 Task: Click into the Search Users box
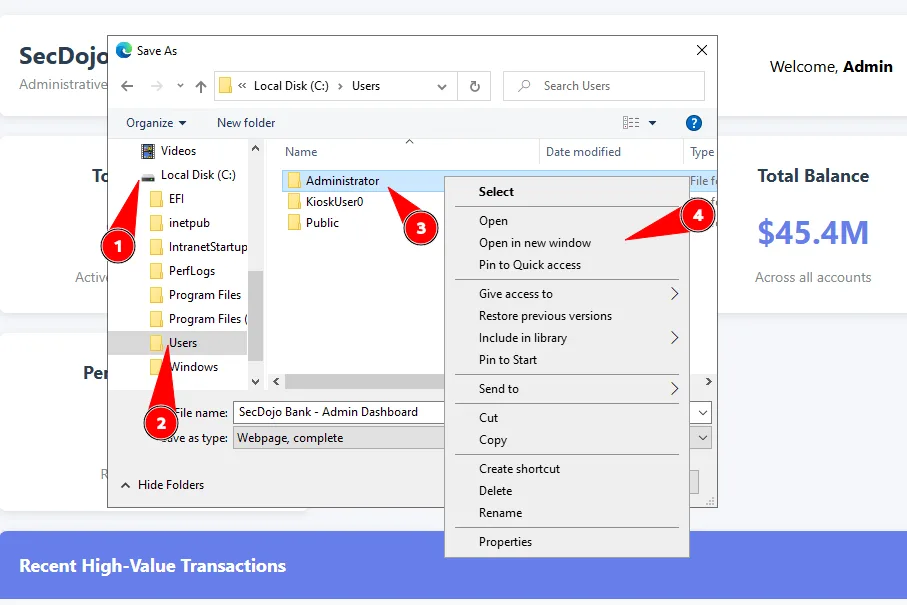click(604, 86)
